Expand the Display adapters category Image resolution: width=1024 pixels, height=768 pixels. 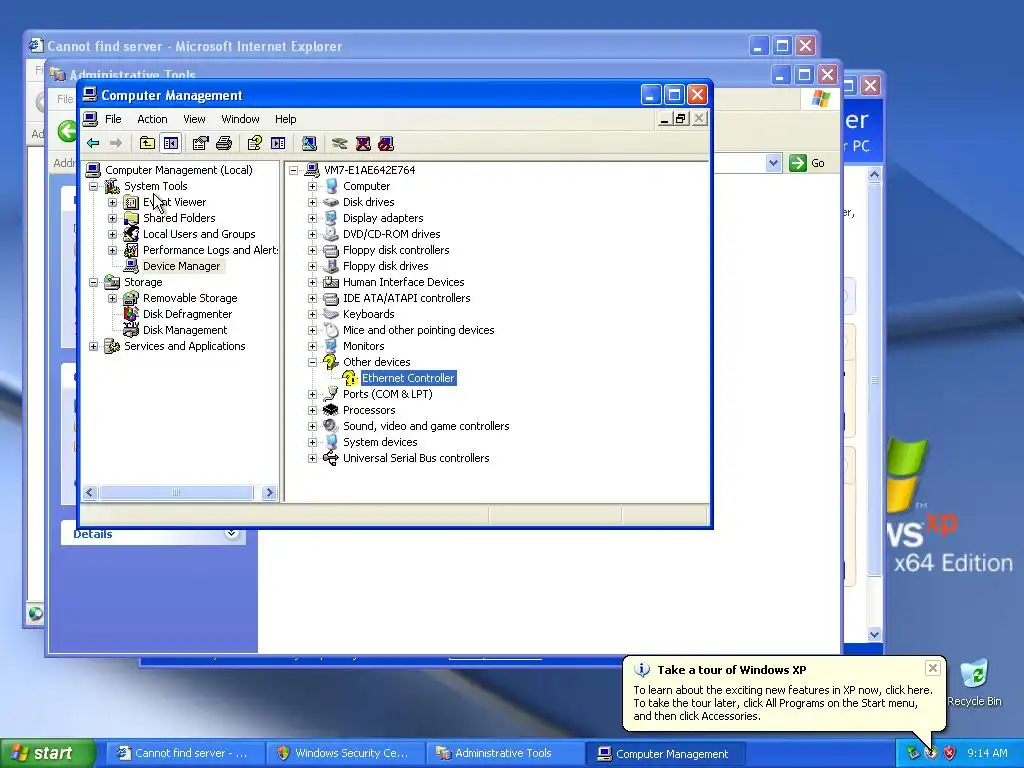point(312,218)
